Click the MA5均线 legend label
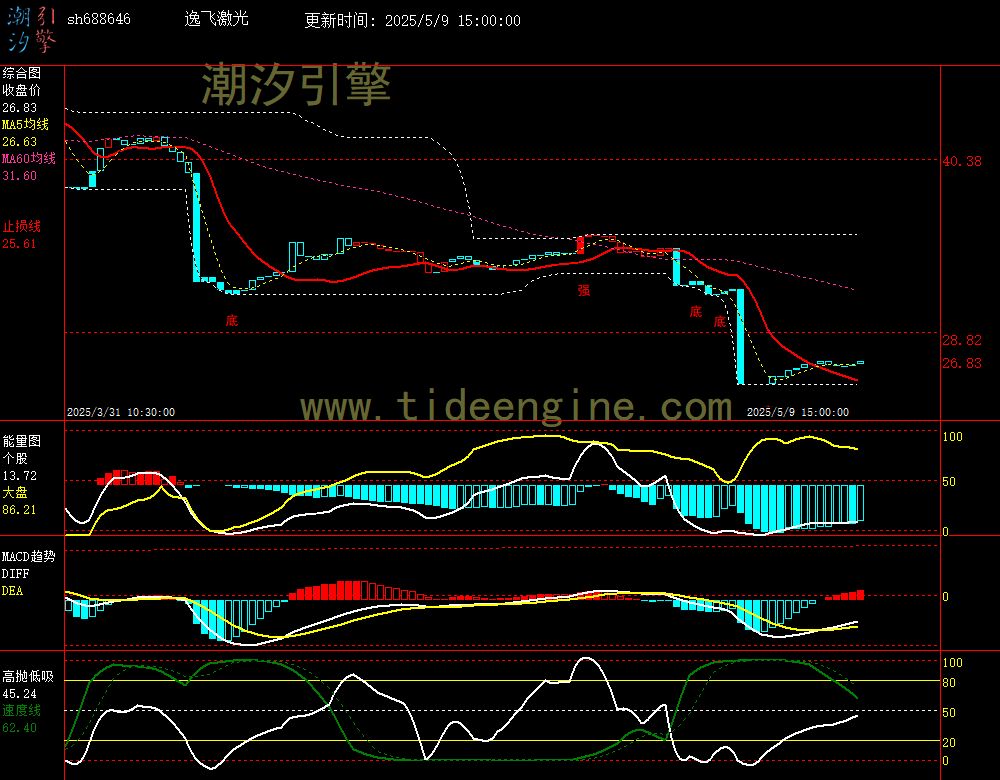1000x780 pixels. pos(26,124)
